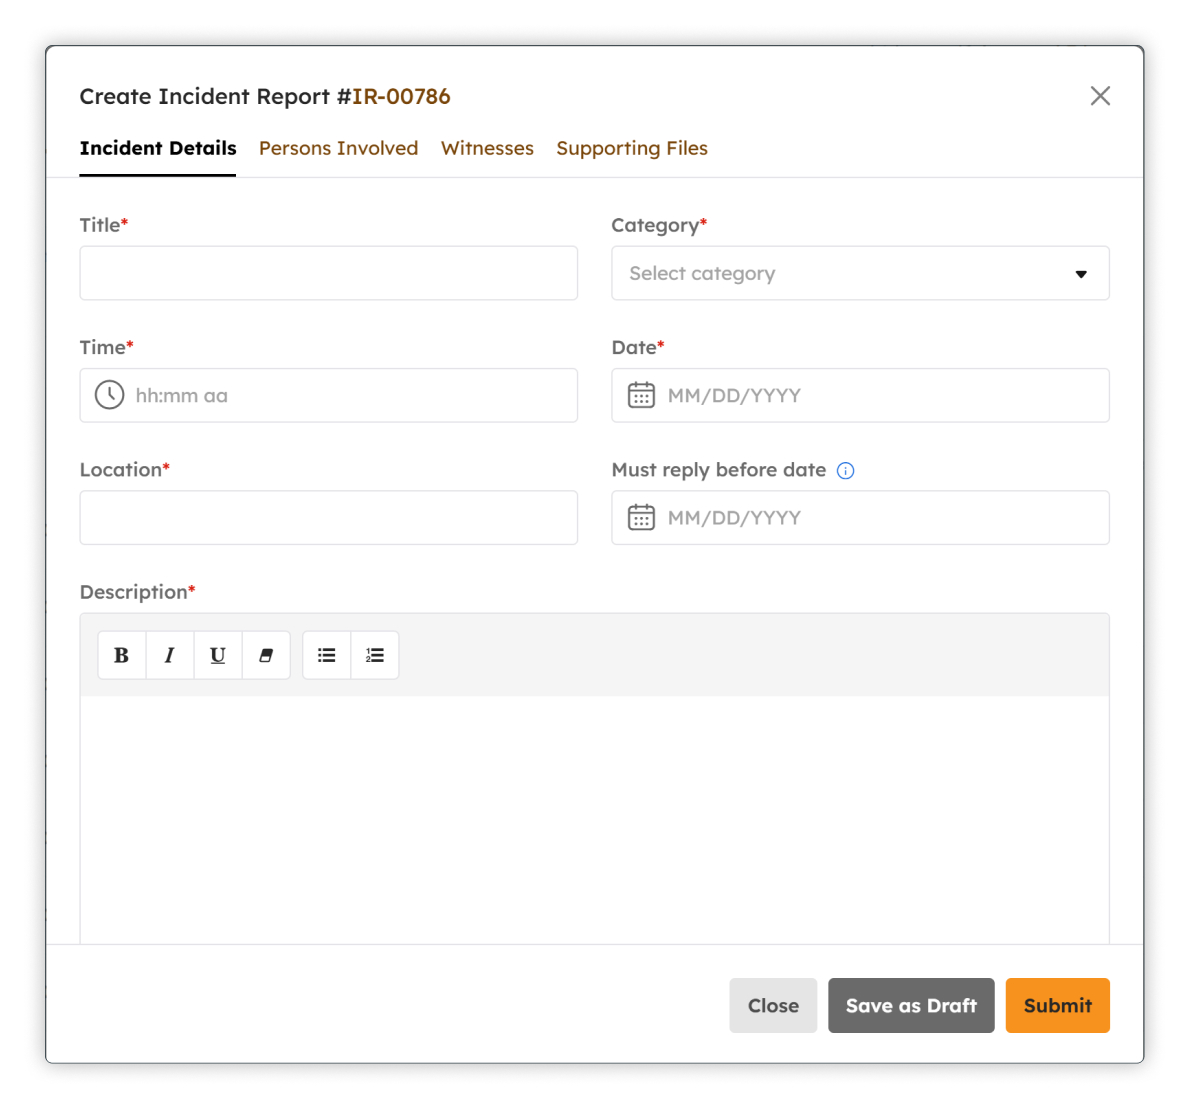Open calendar icon in Date field
Image resolution: width=1190 pixels, height=1109 pixels.
point(641,395)
